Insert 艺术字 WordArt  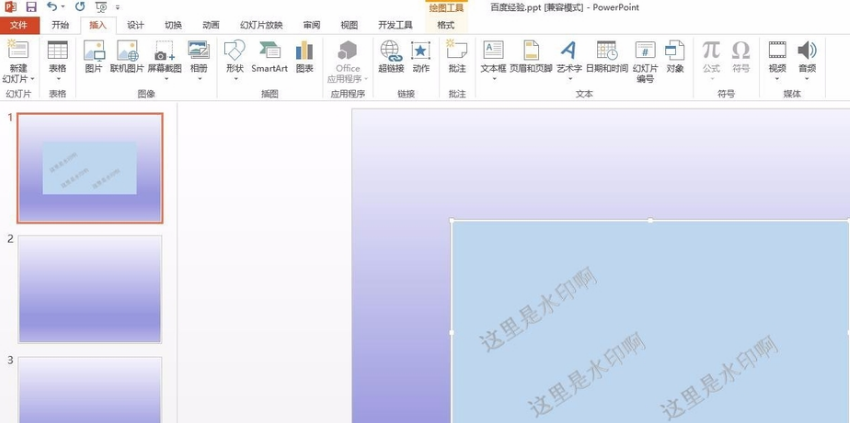[568, 50]
